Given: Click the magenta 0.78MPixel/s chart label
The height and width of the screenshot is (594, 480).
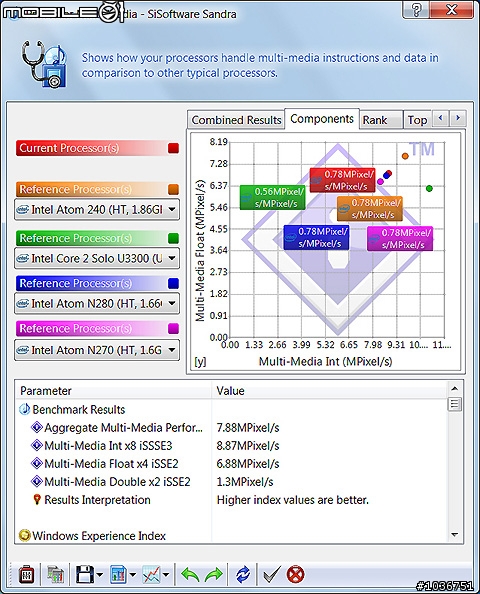Looking at the screenshot, I should (400, 238).
